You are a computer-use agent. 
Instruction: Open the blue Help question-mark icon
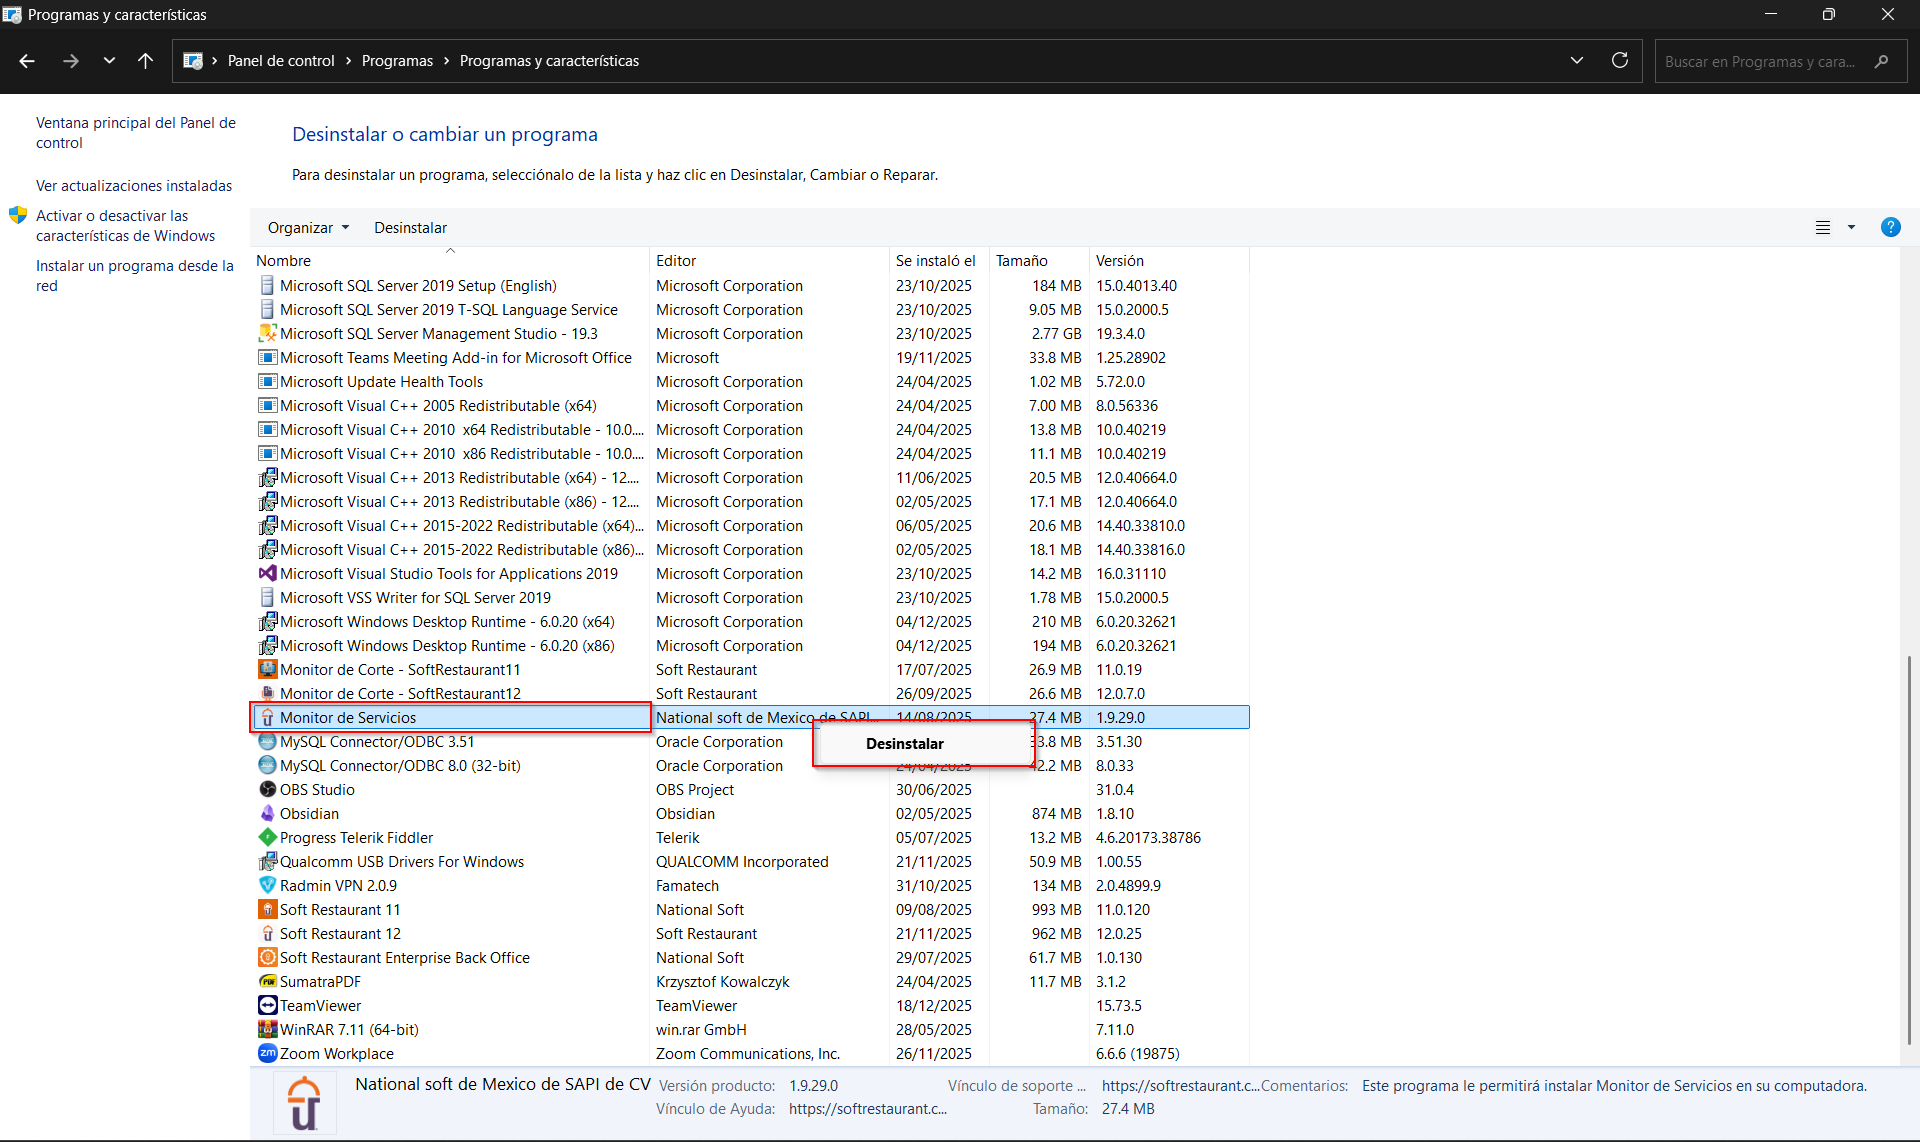[x=1890, y=227]
